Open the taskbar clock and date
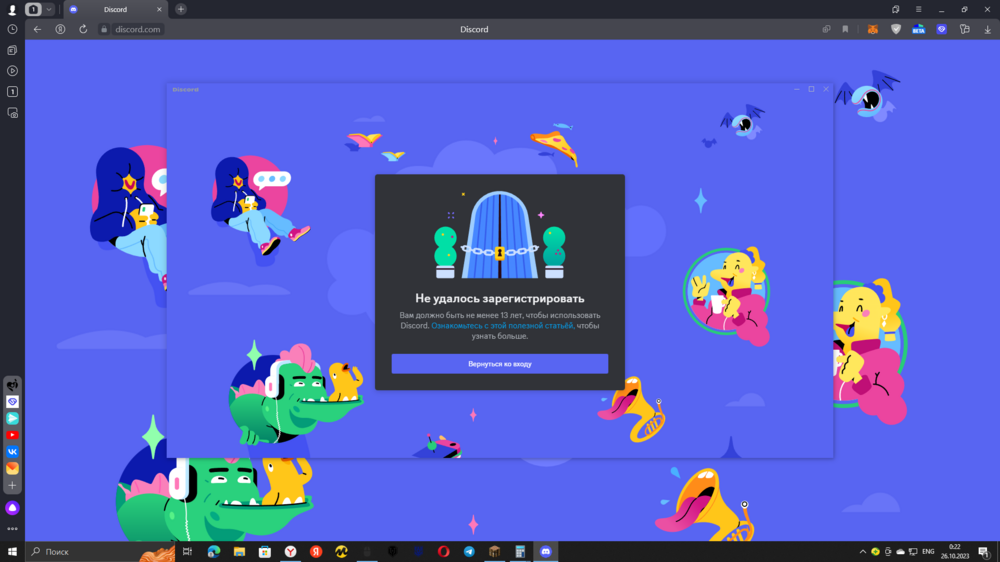 955,552
